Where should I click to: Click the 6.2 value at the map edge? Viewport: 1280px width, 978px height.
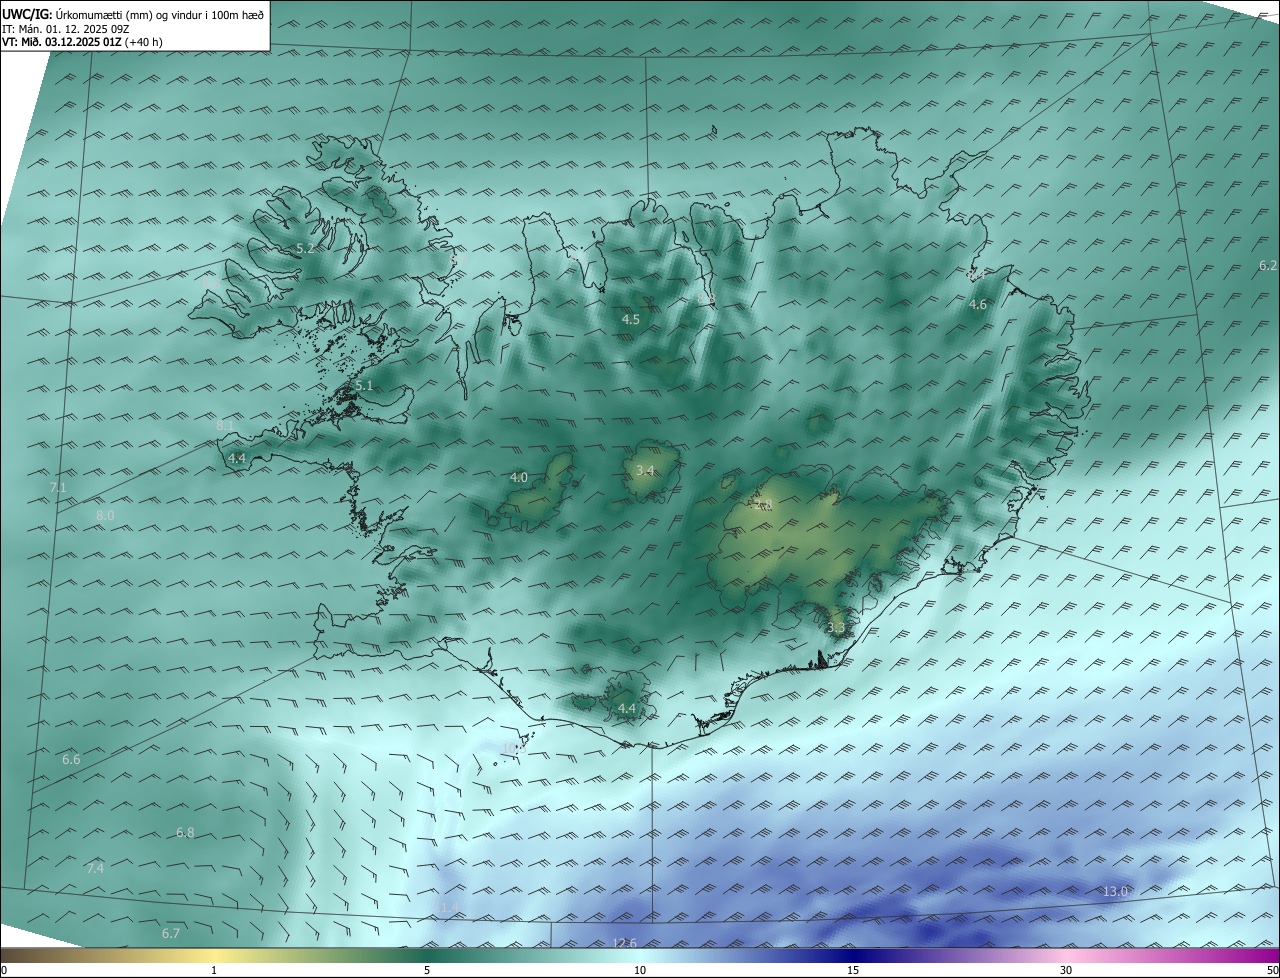click(1268, 265)
